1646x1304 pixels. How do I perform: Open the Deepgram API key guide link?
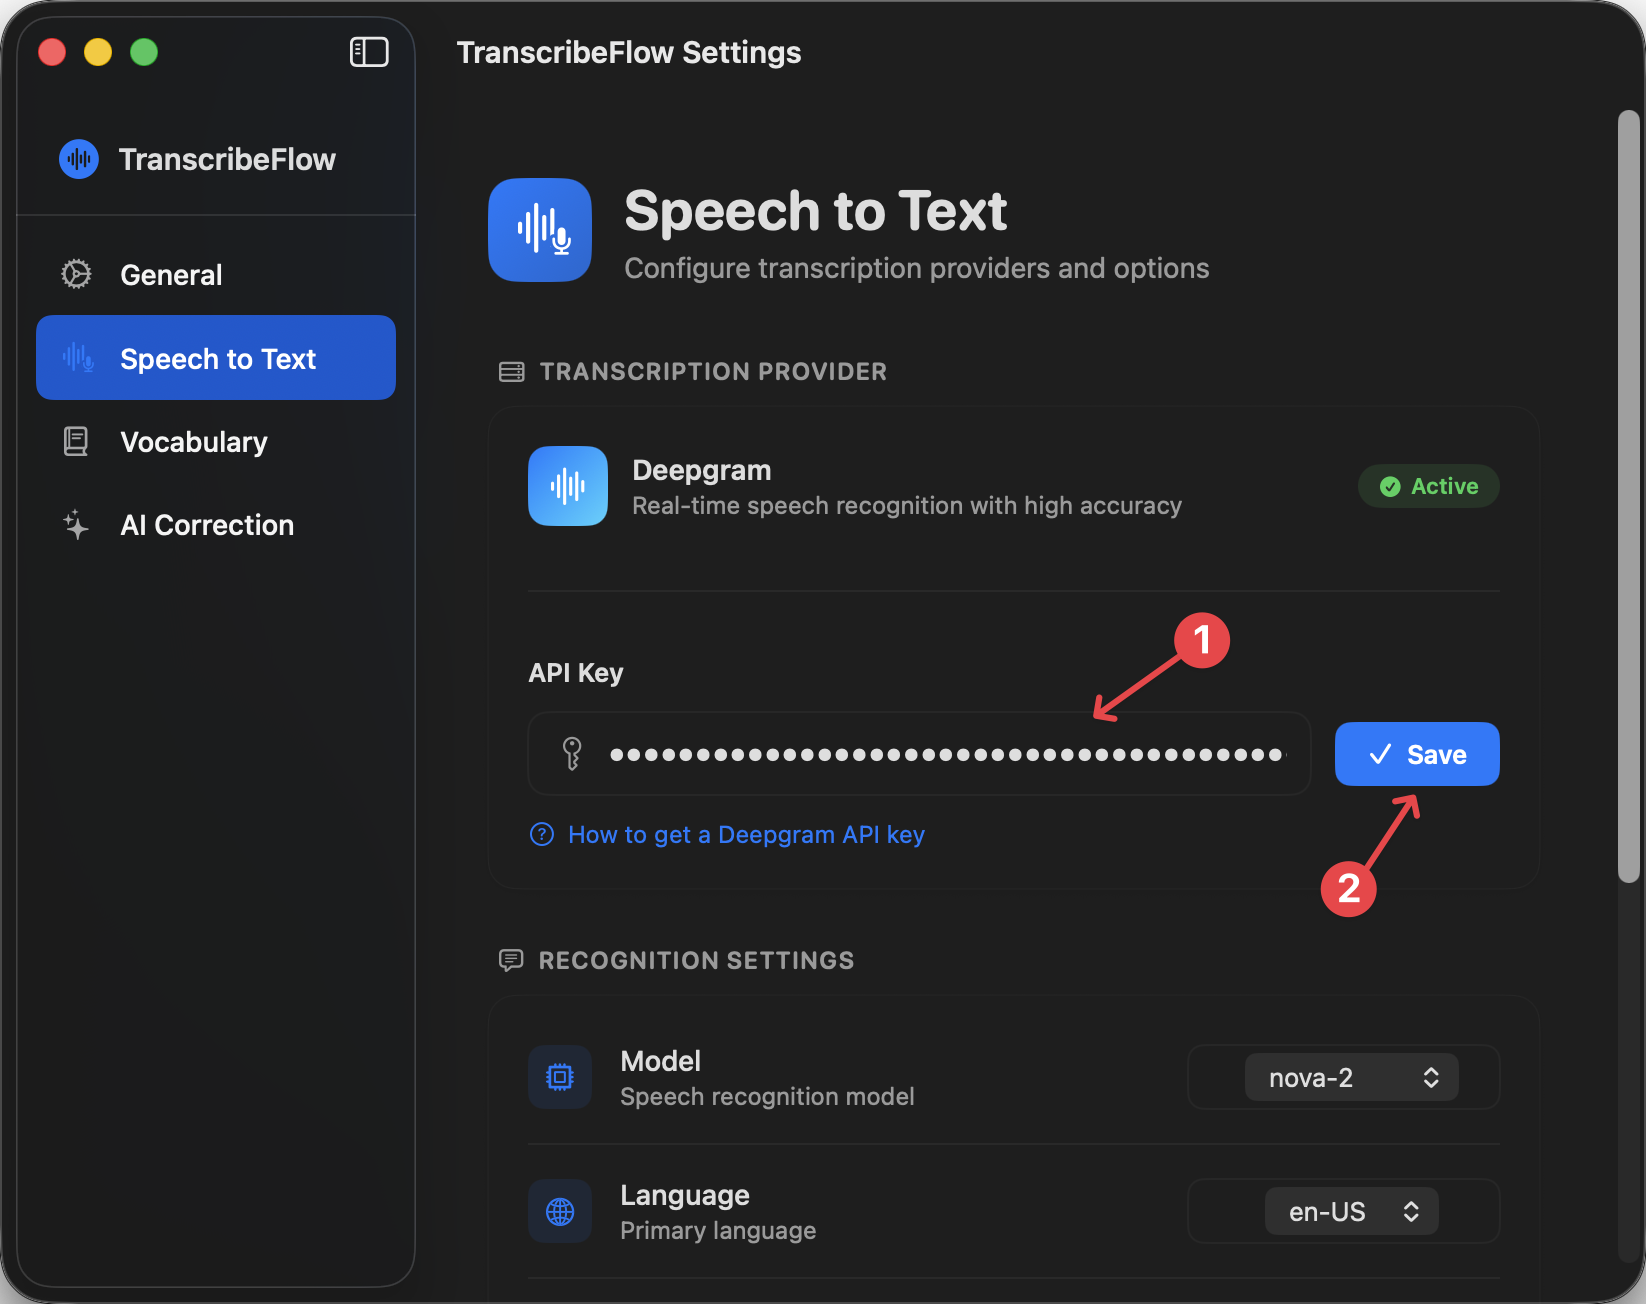click(745, 834)
